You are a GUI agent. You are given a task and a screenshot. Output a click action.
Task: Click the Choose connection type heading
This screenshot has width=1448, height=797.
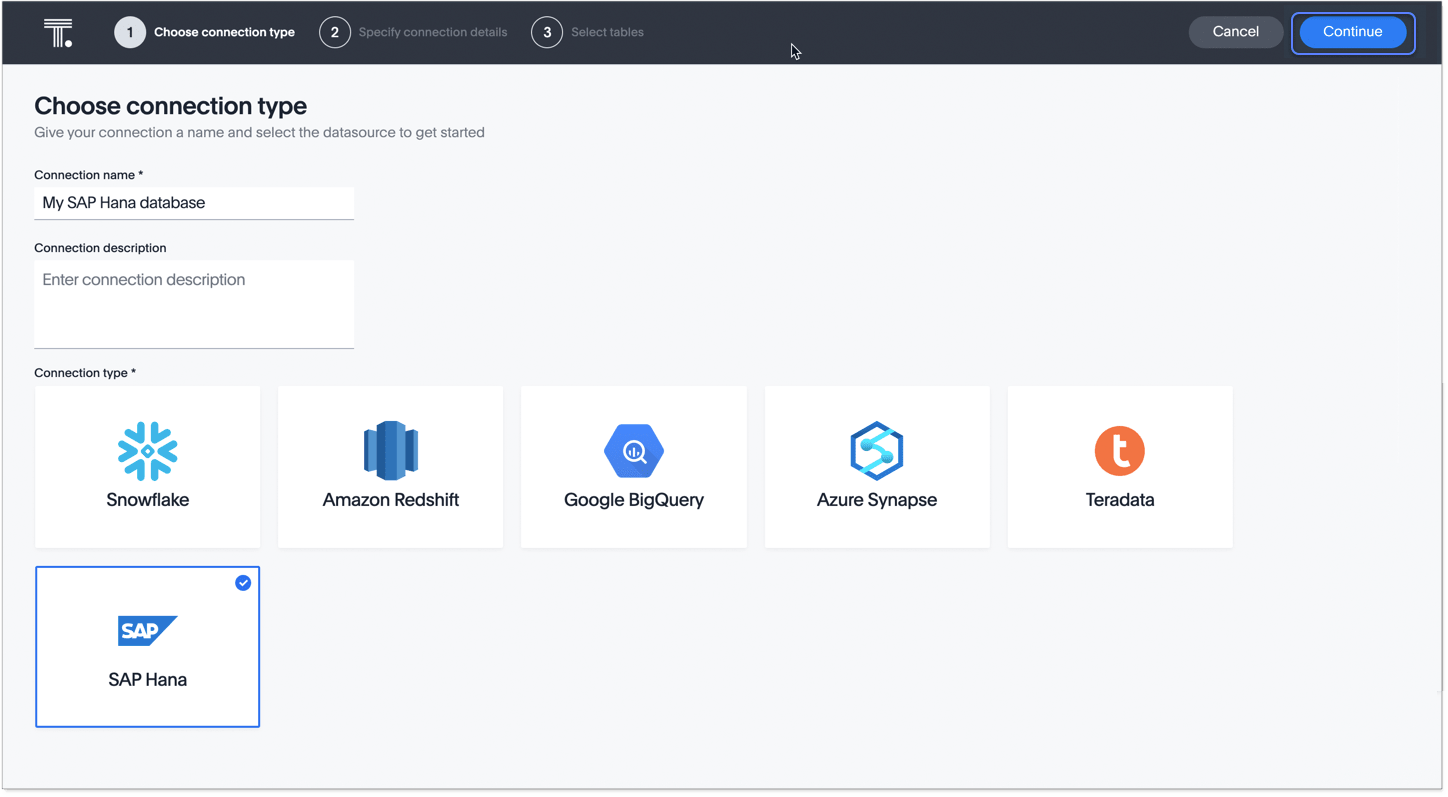coord(171,106)
